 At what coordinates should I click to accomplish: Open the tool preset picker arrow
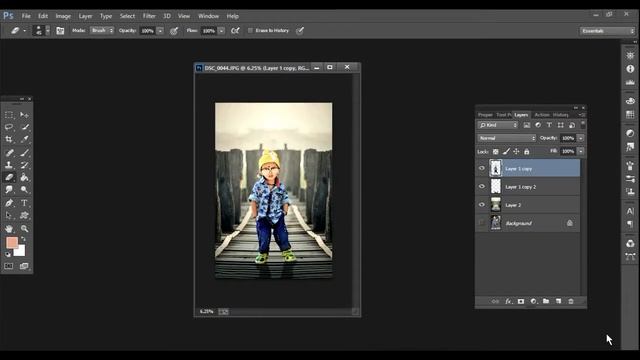[x=24, y=31]
